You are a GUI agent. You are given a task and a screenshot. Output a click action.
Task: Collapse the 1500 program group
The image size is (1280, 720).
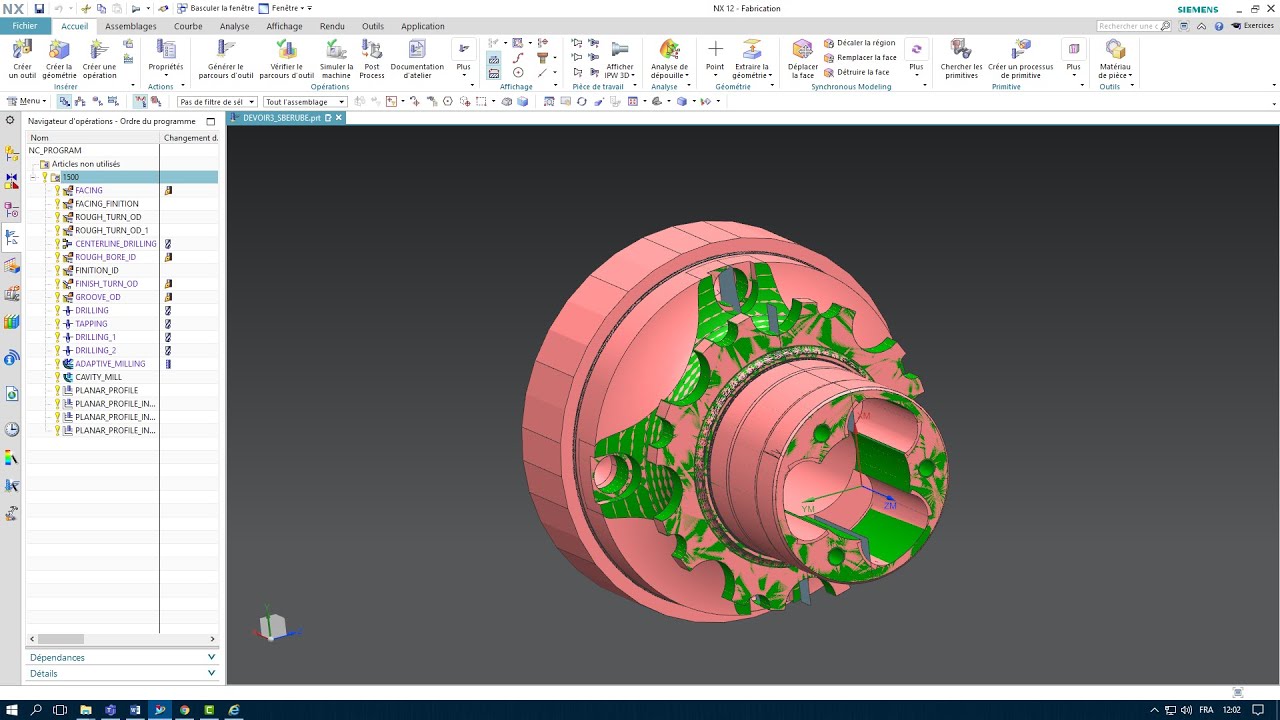click(33, 177)
